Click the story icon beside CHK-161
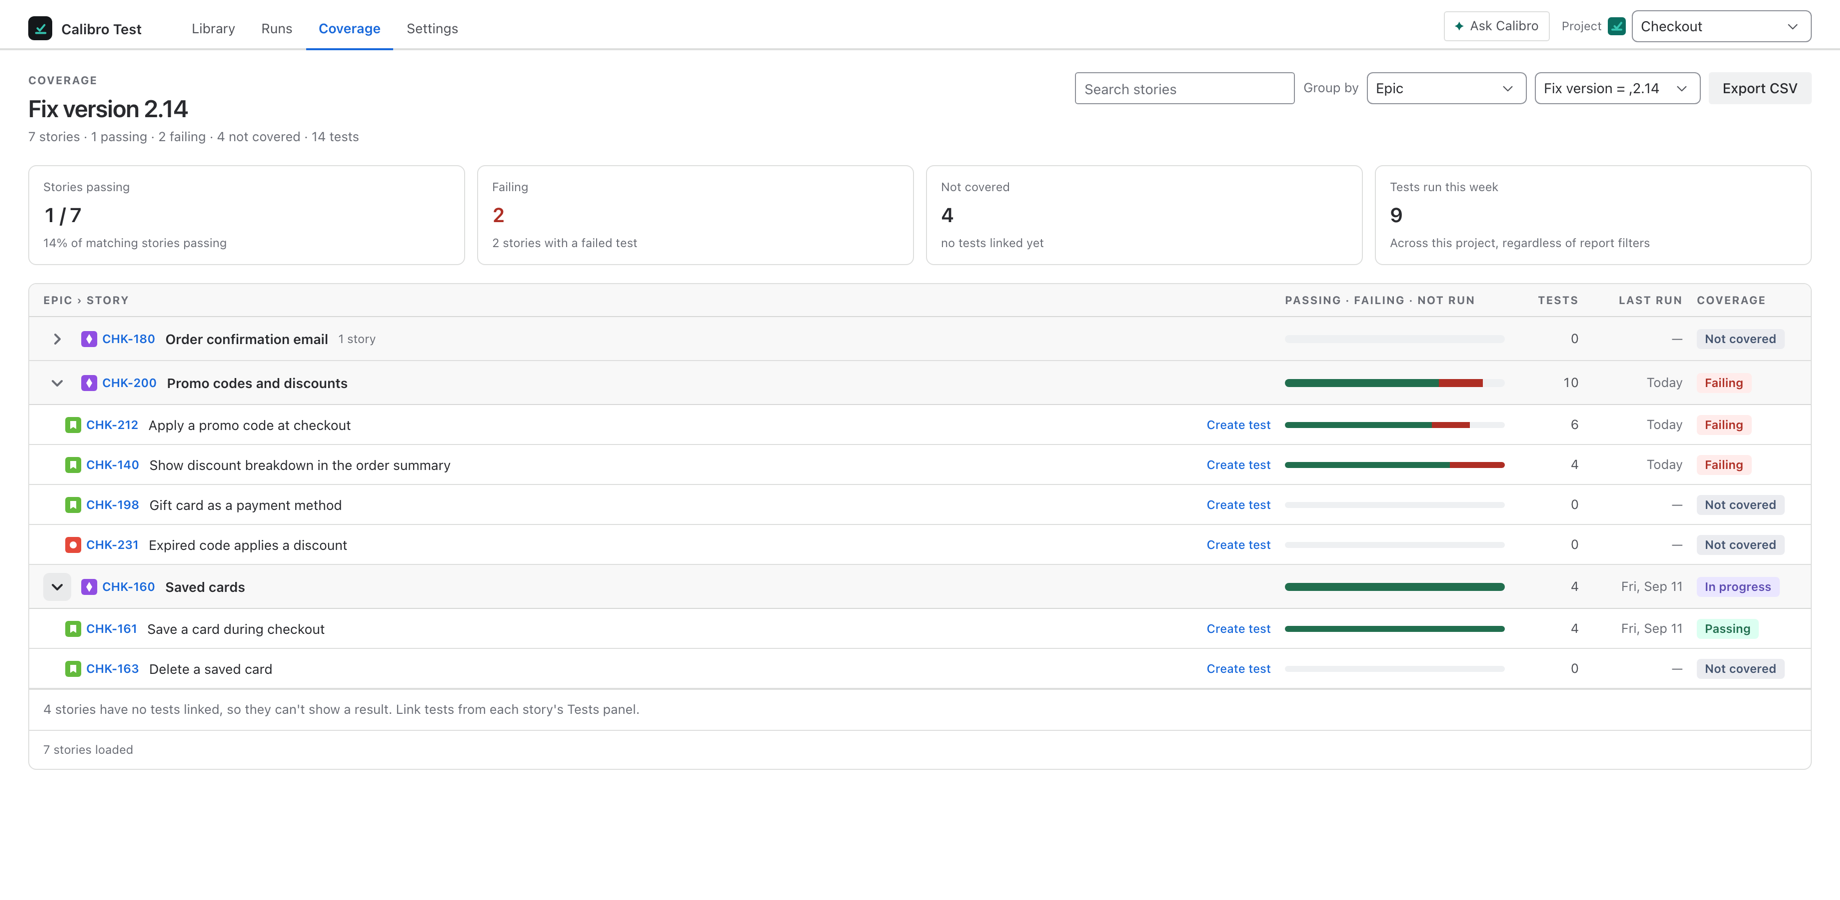 coord(73,629)
